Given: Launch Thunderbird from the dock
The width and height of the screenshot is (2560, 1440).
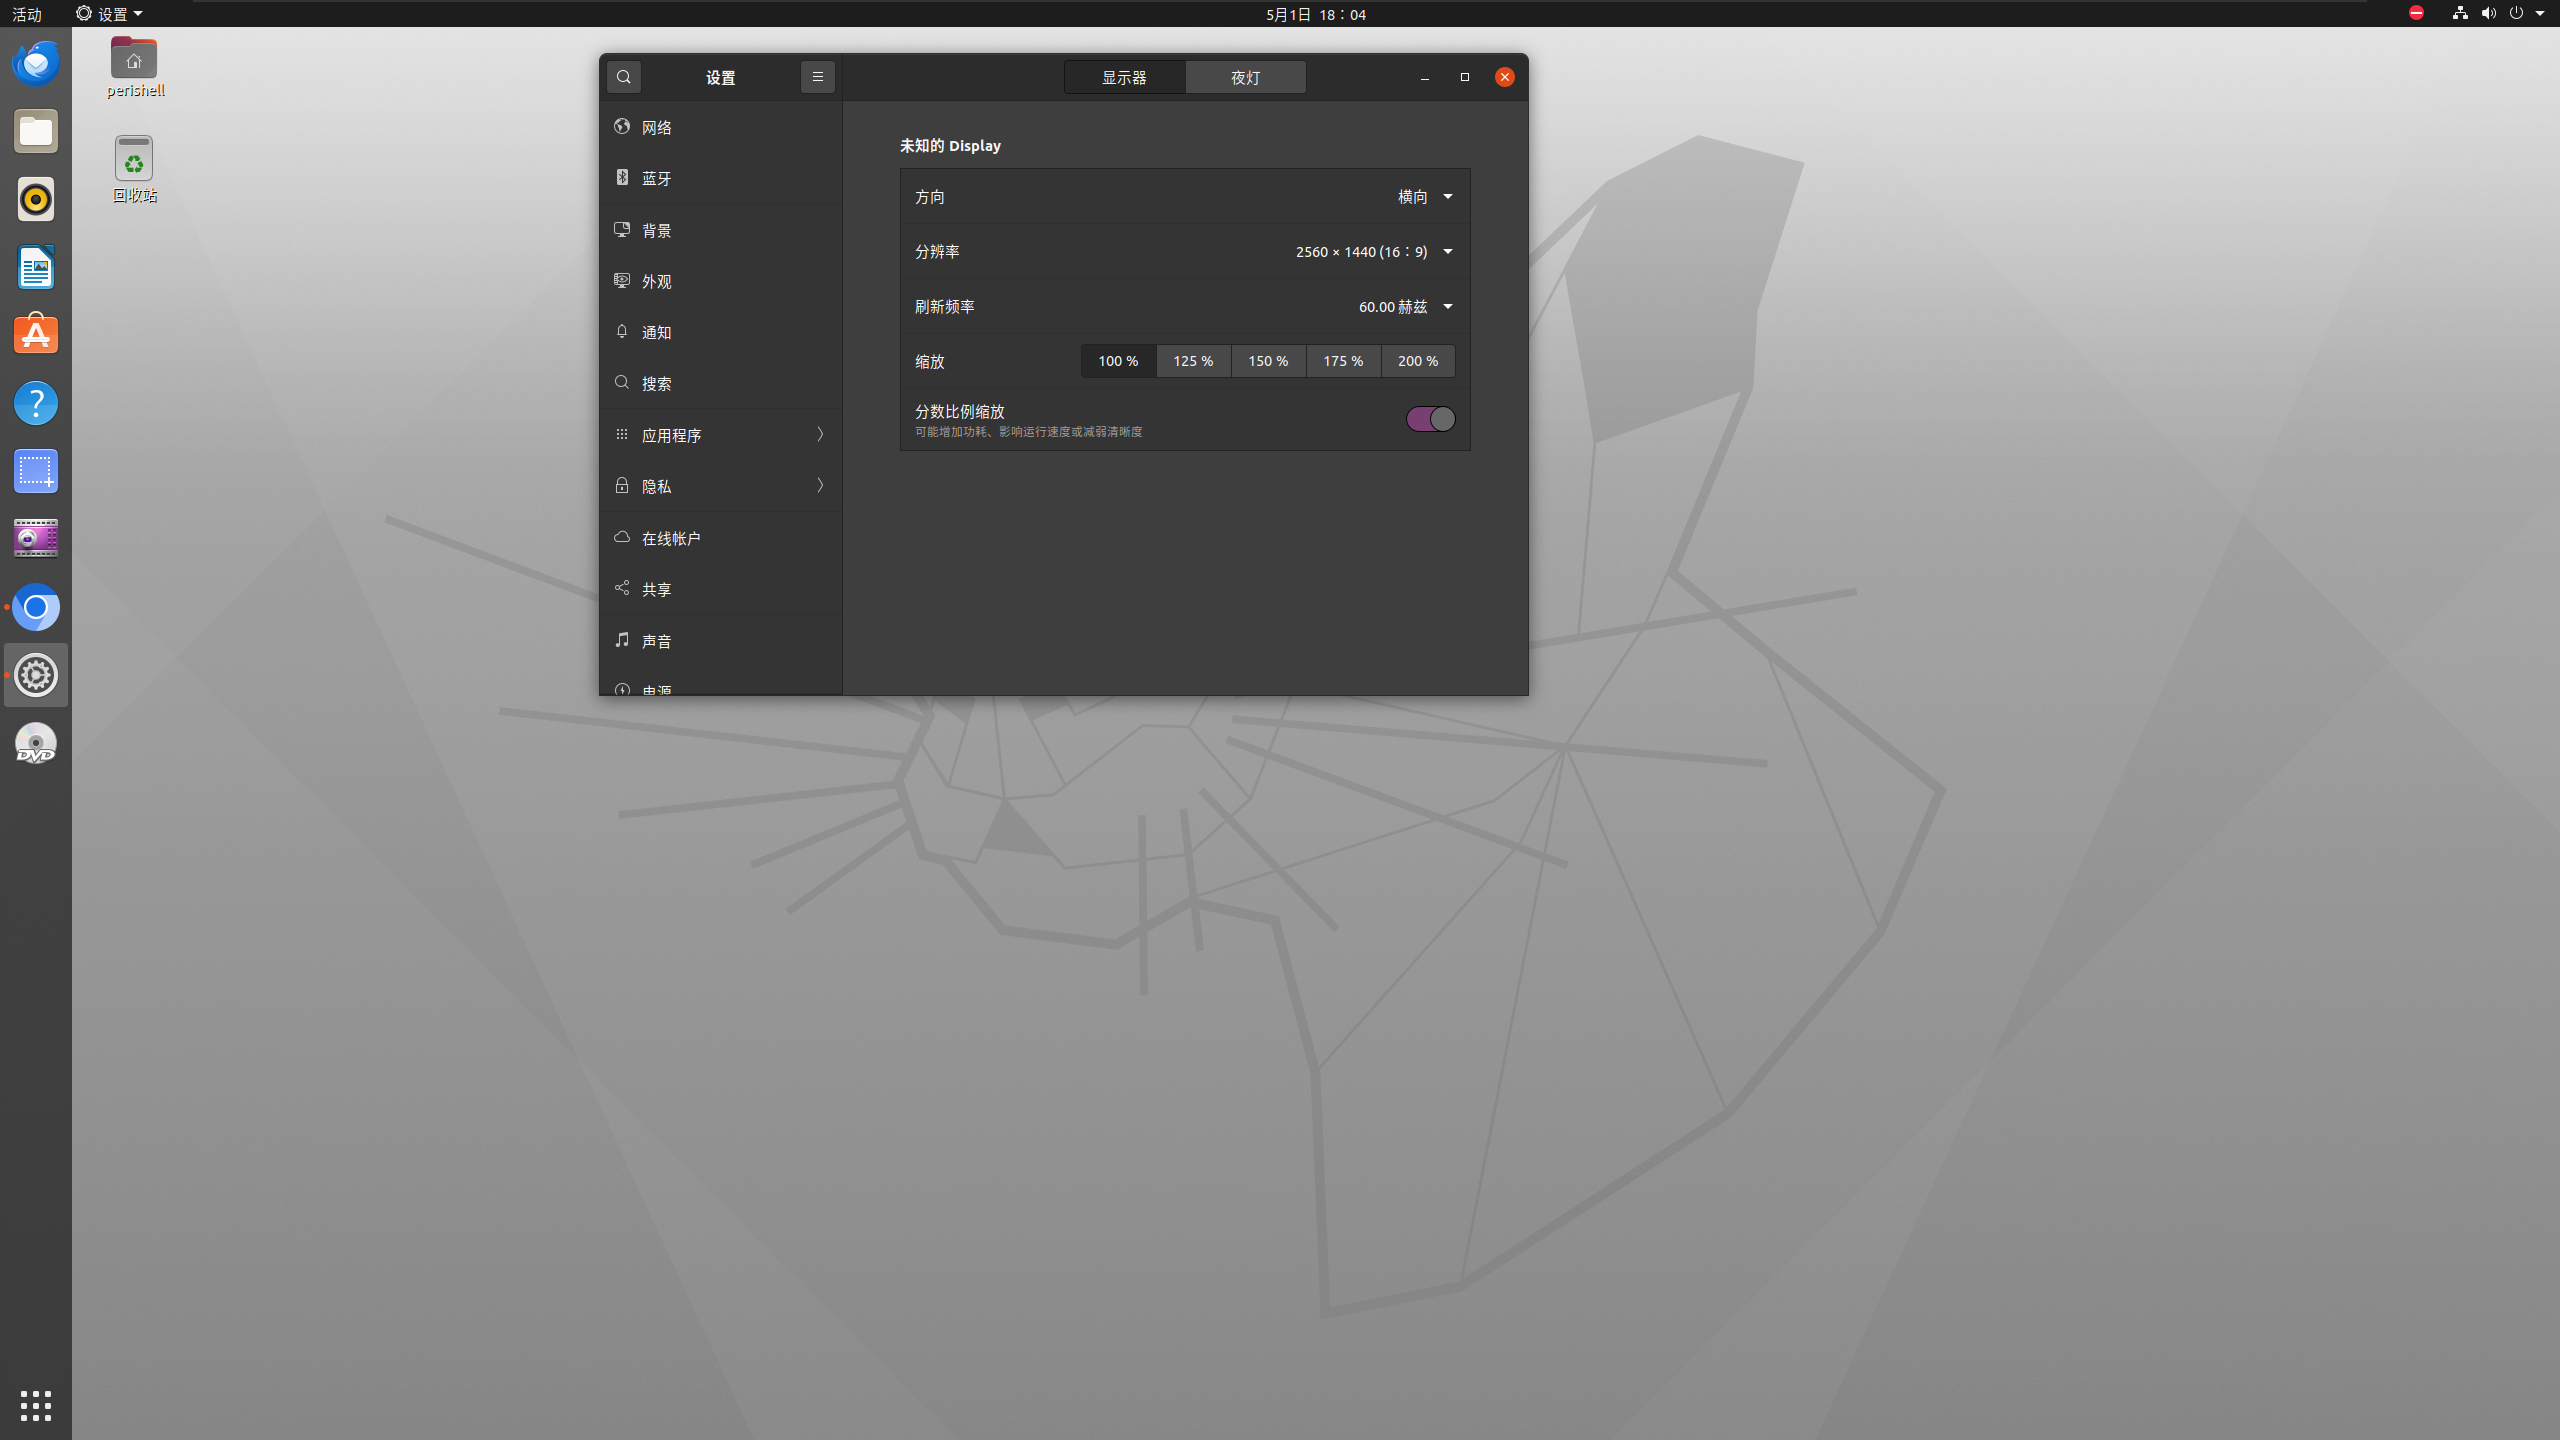Looking at the screenshot, I should [36, 64].
